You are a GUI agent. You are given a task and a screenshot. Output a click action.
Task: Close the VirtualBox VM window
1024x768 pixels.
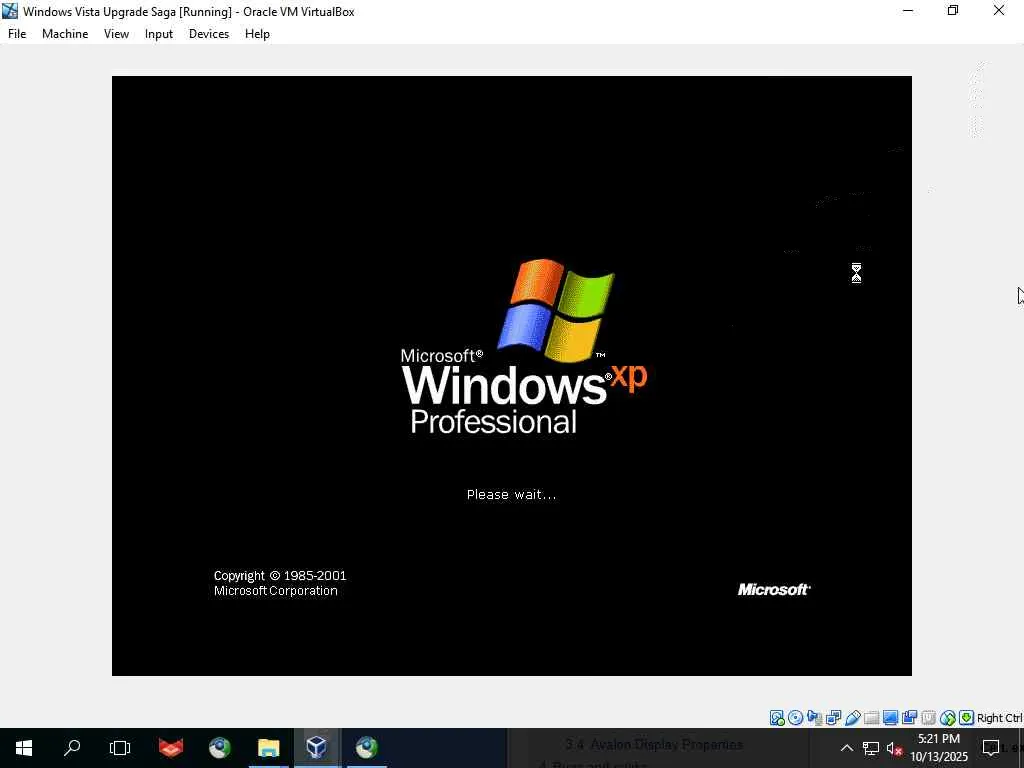point(999,10)
